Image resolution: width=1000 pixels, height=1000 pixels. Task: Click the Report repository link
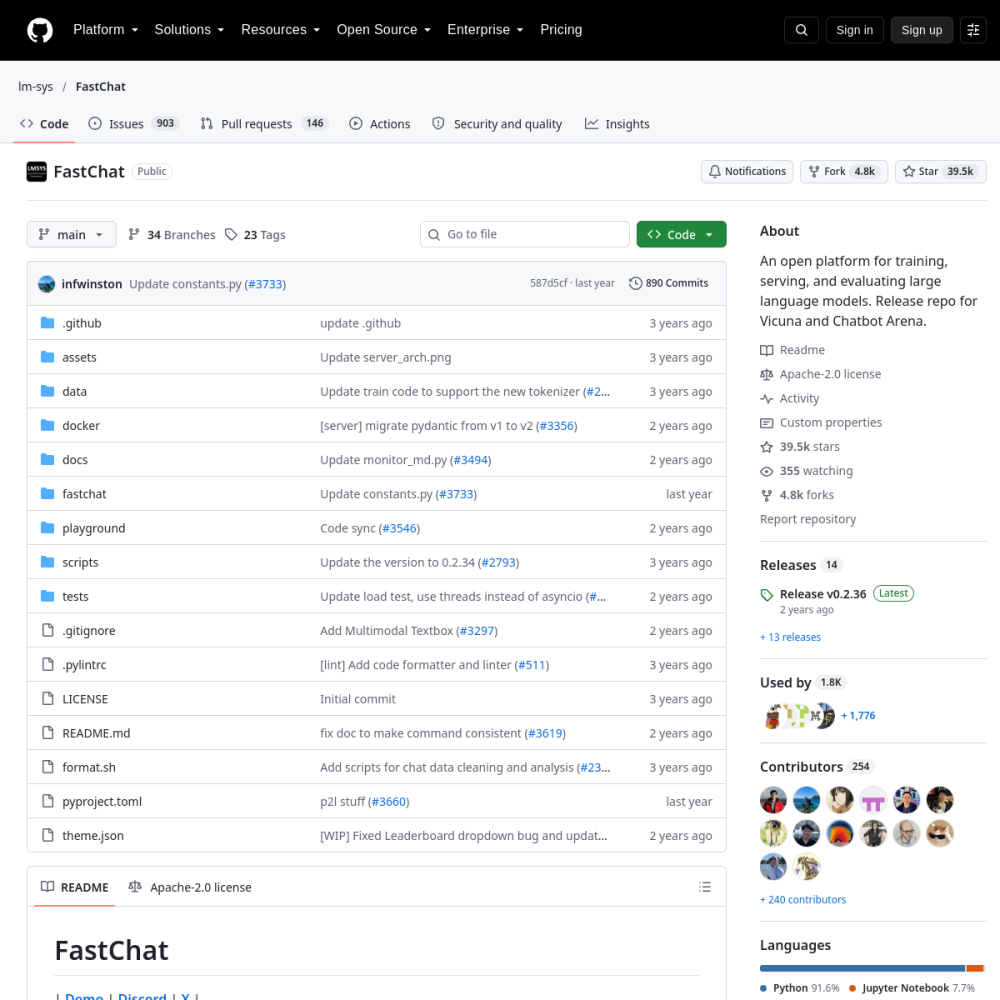[x=808, y=519]
